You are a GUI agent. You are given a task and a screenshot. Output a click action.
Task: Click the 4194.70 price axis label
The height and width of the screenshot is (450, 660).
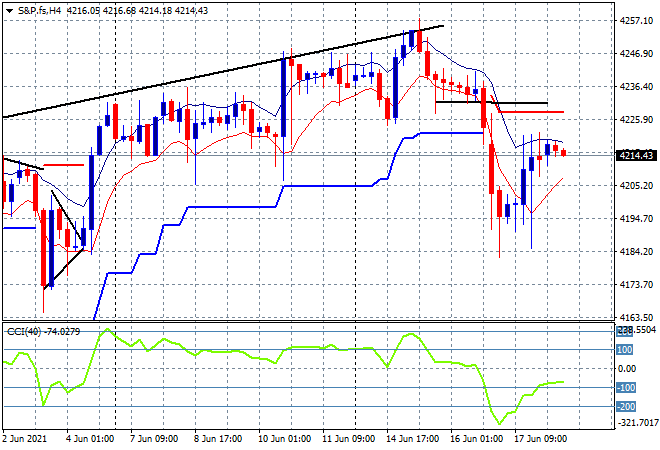tap(636, 218)
